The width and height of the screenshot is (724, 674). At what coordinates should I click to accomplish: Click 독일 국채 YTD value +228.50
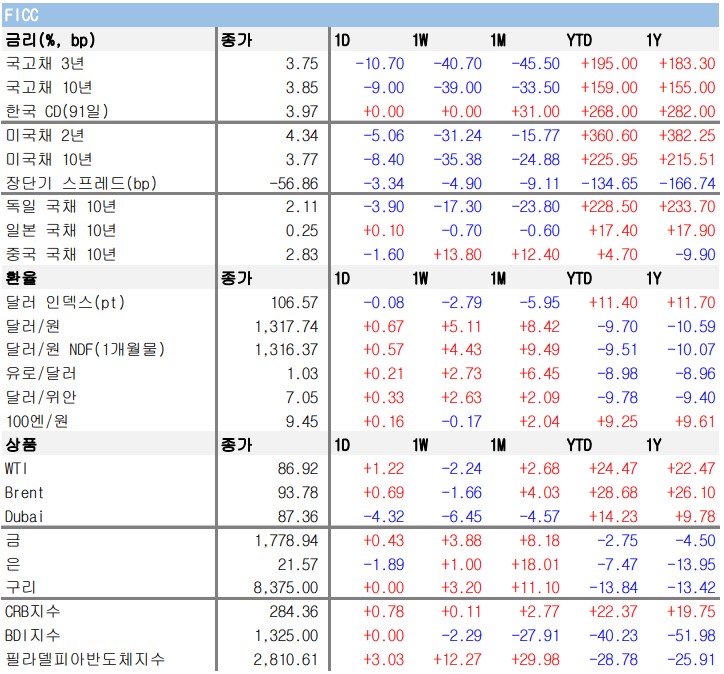coord(609,207)
